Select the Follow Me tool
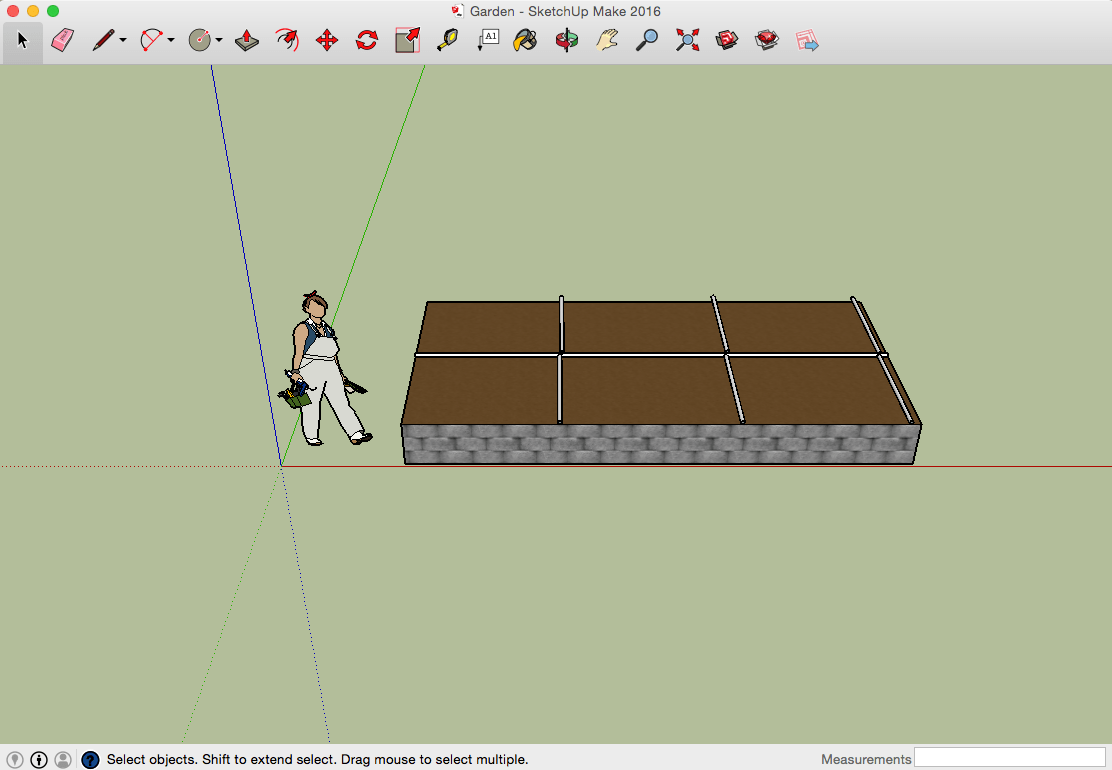This screenshot has height=770, width=1112. click(287, 40)
